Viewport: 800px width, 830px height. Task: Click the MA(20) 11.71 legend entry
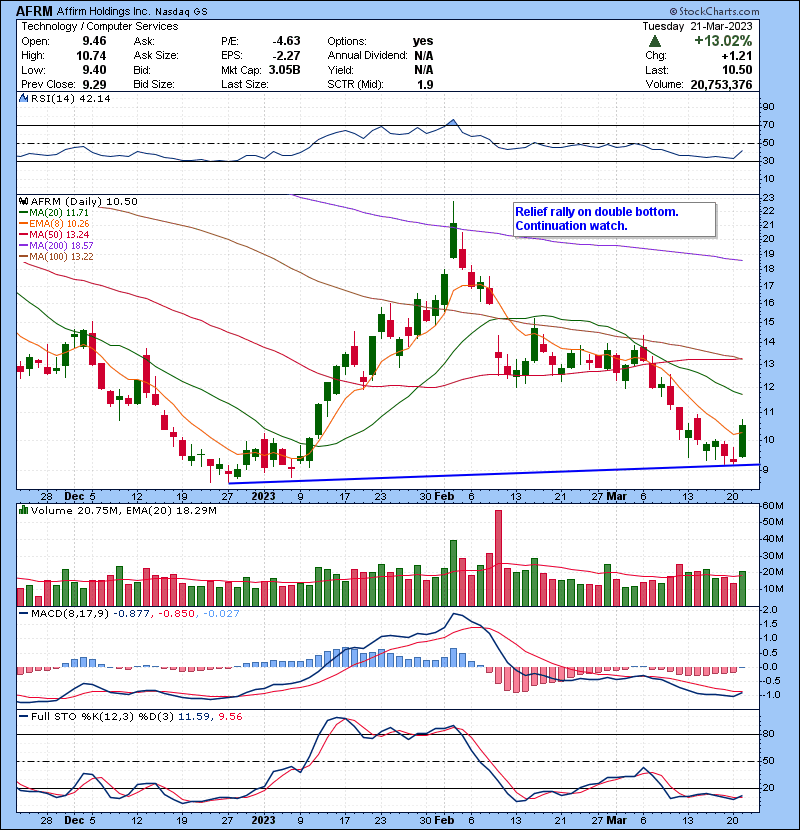(x=54, y=212)
